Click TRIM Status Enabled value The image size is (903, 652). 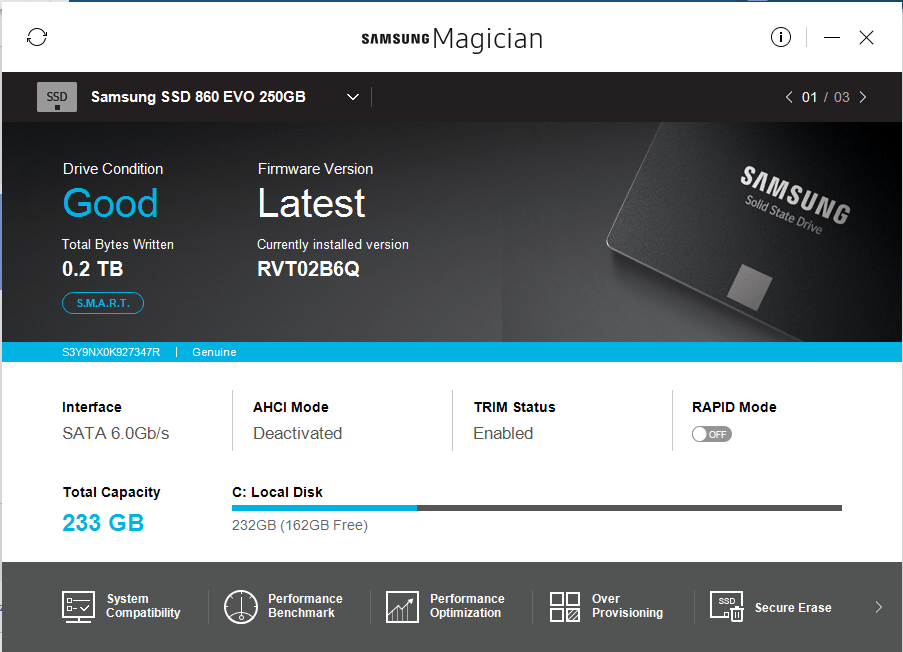[503, 433]
